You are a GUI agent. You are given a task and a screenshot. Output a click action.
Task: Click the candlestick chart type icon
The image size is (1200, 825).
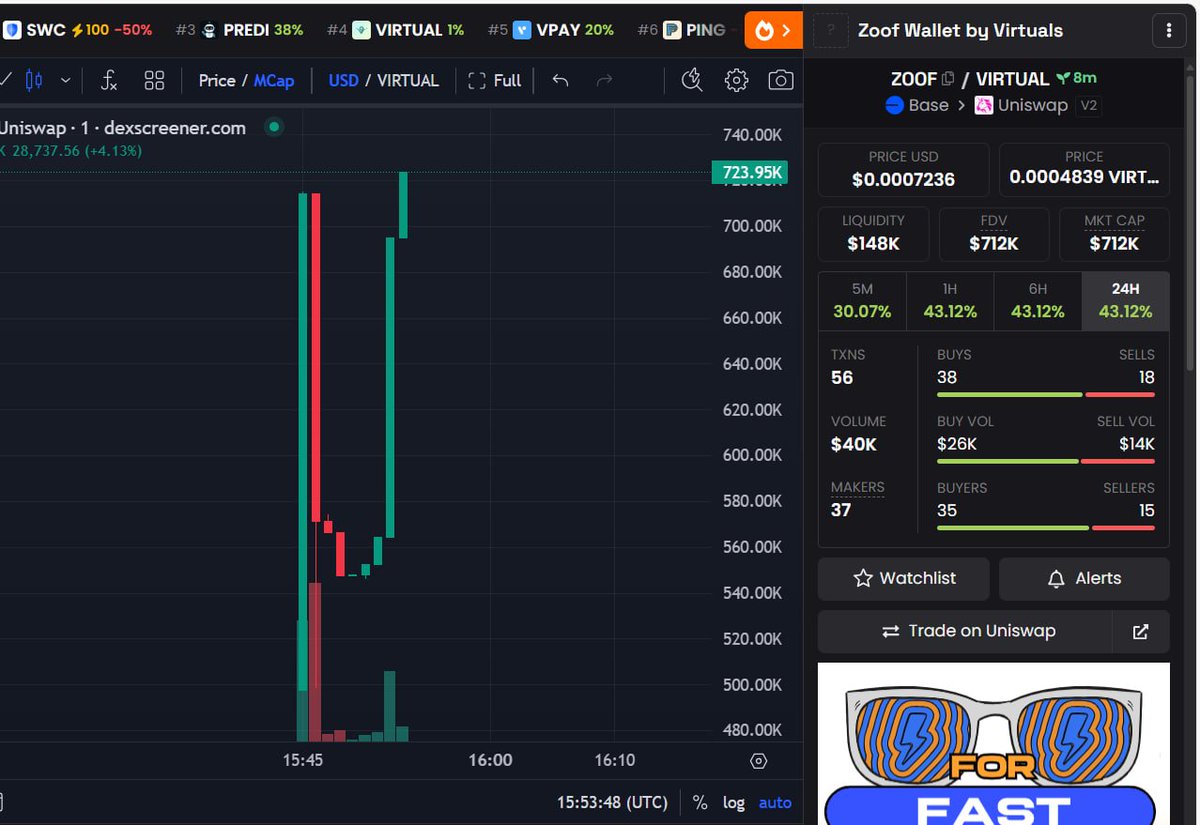(x=33, y=80)
